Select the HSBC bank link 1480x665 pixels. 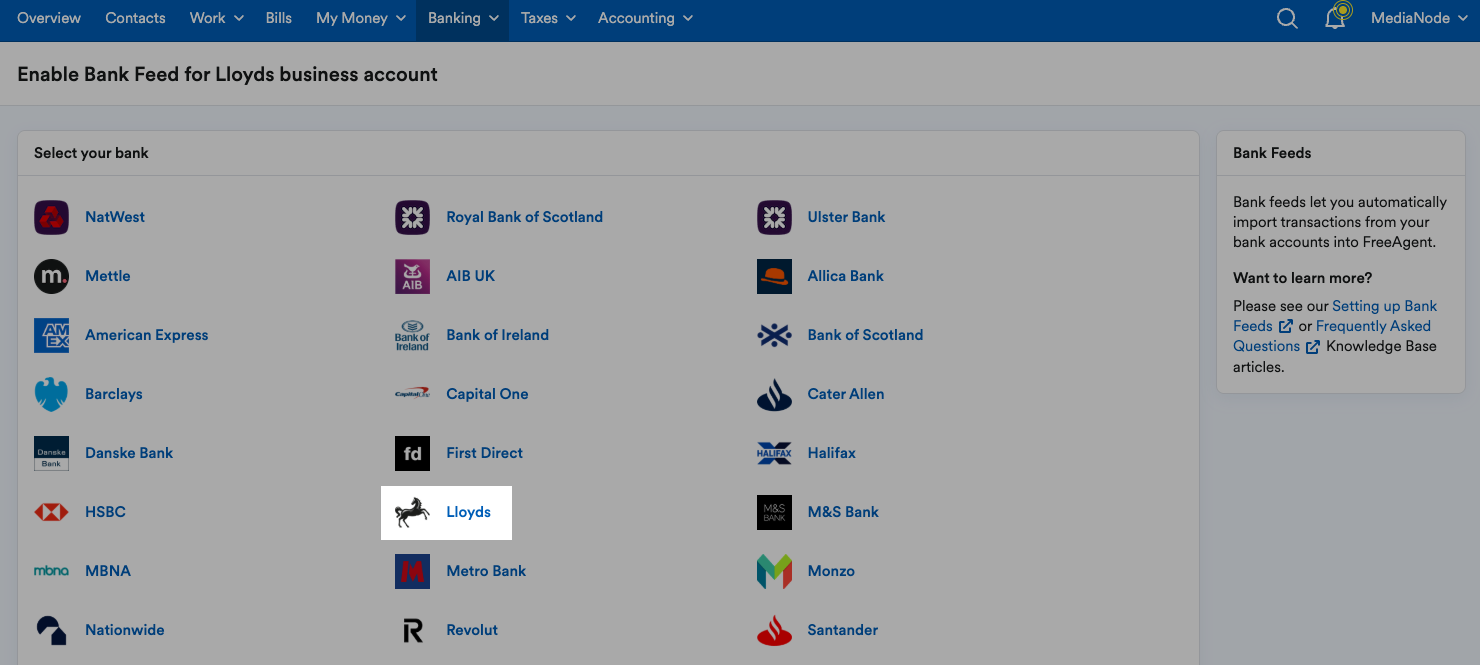coord(105,512)
